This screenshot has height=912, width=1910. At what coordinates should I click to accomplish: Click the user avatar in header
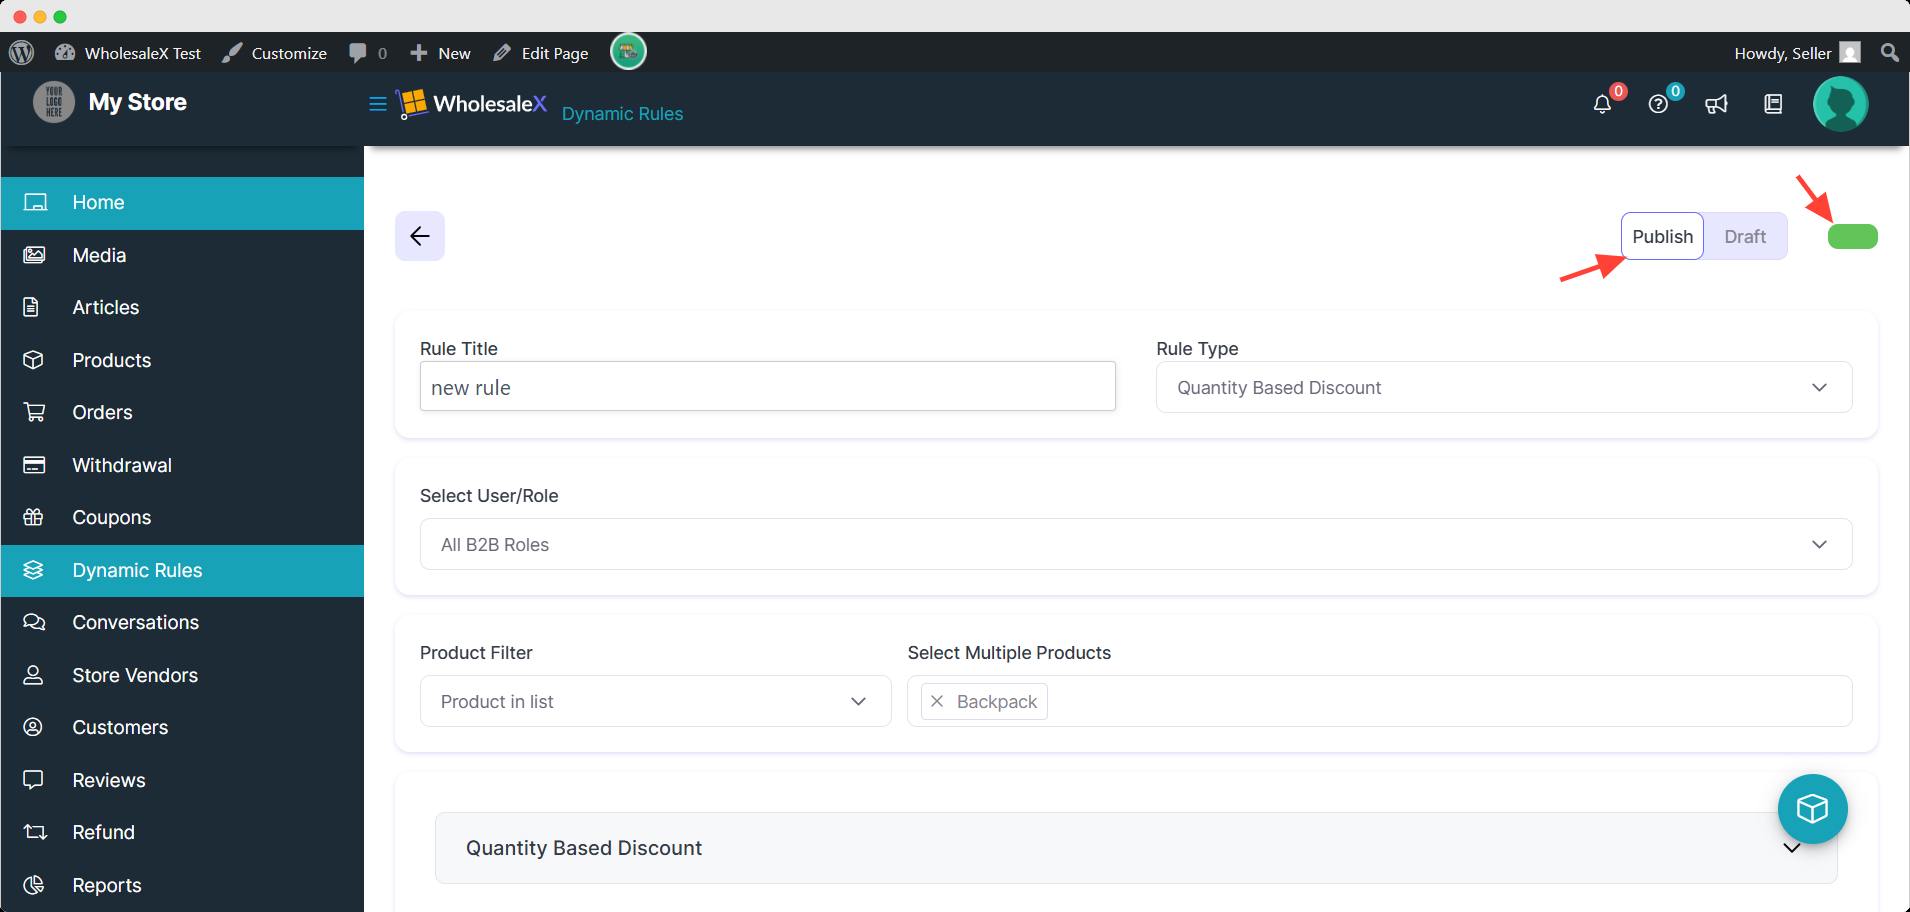[x=1841, y=104]
